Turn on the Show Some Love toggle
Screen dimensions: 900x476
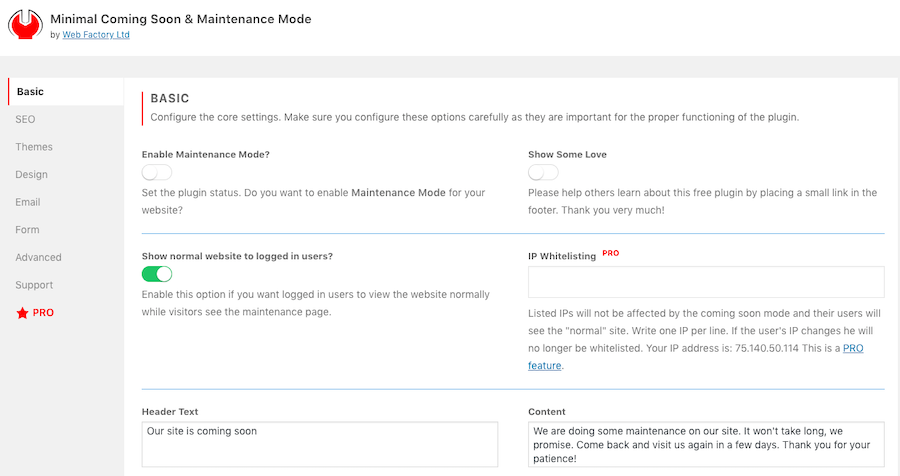pyautogui.click(x=543, y=173)
